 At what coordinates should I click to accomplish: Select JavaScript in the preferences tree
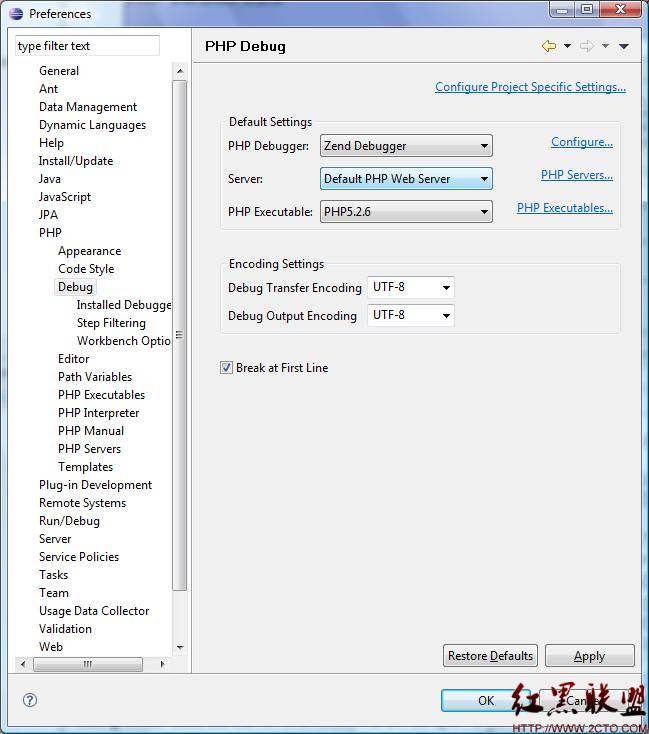point(65,197)
